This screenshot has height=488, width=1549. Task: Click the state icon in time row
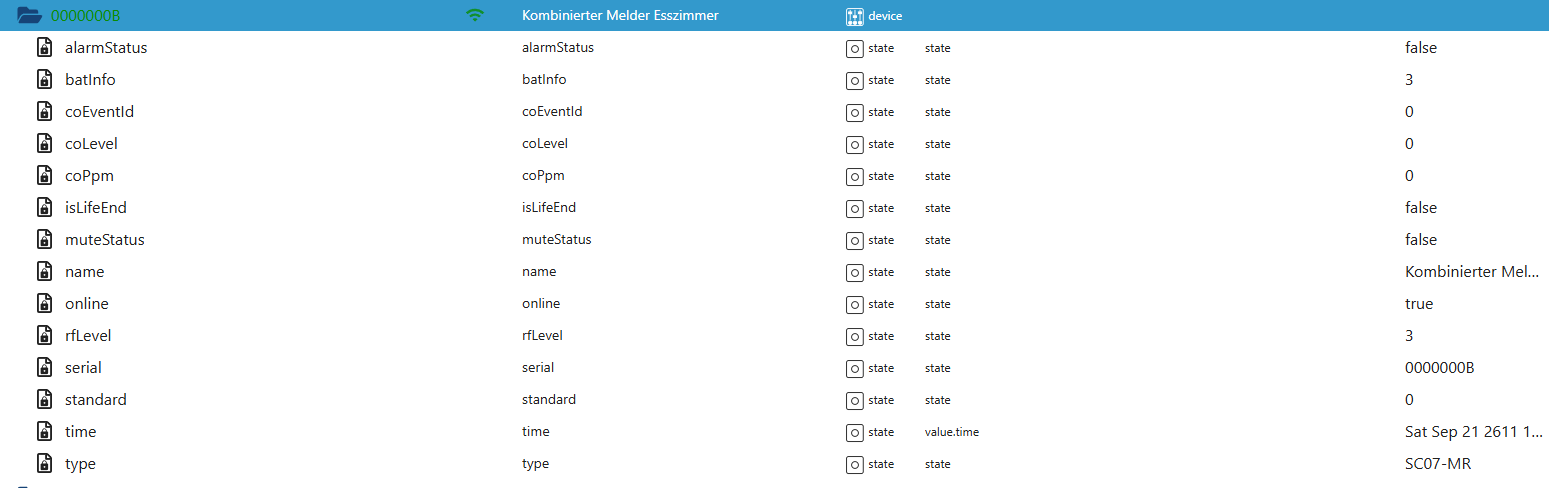click(x=854, y=432)
